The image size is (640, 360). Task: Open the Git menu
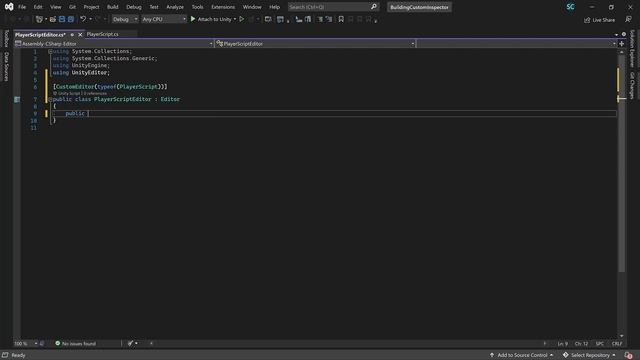point(72,7)
